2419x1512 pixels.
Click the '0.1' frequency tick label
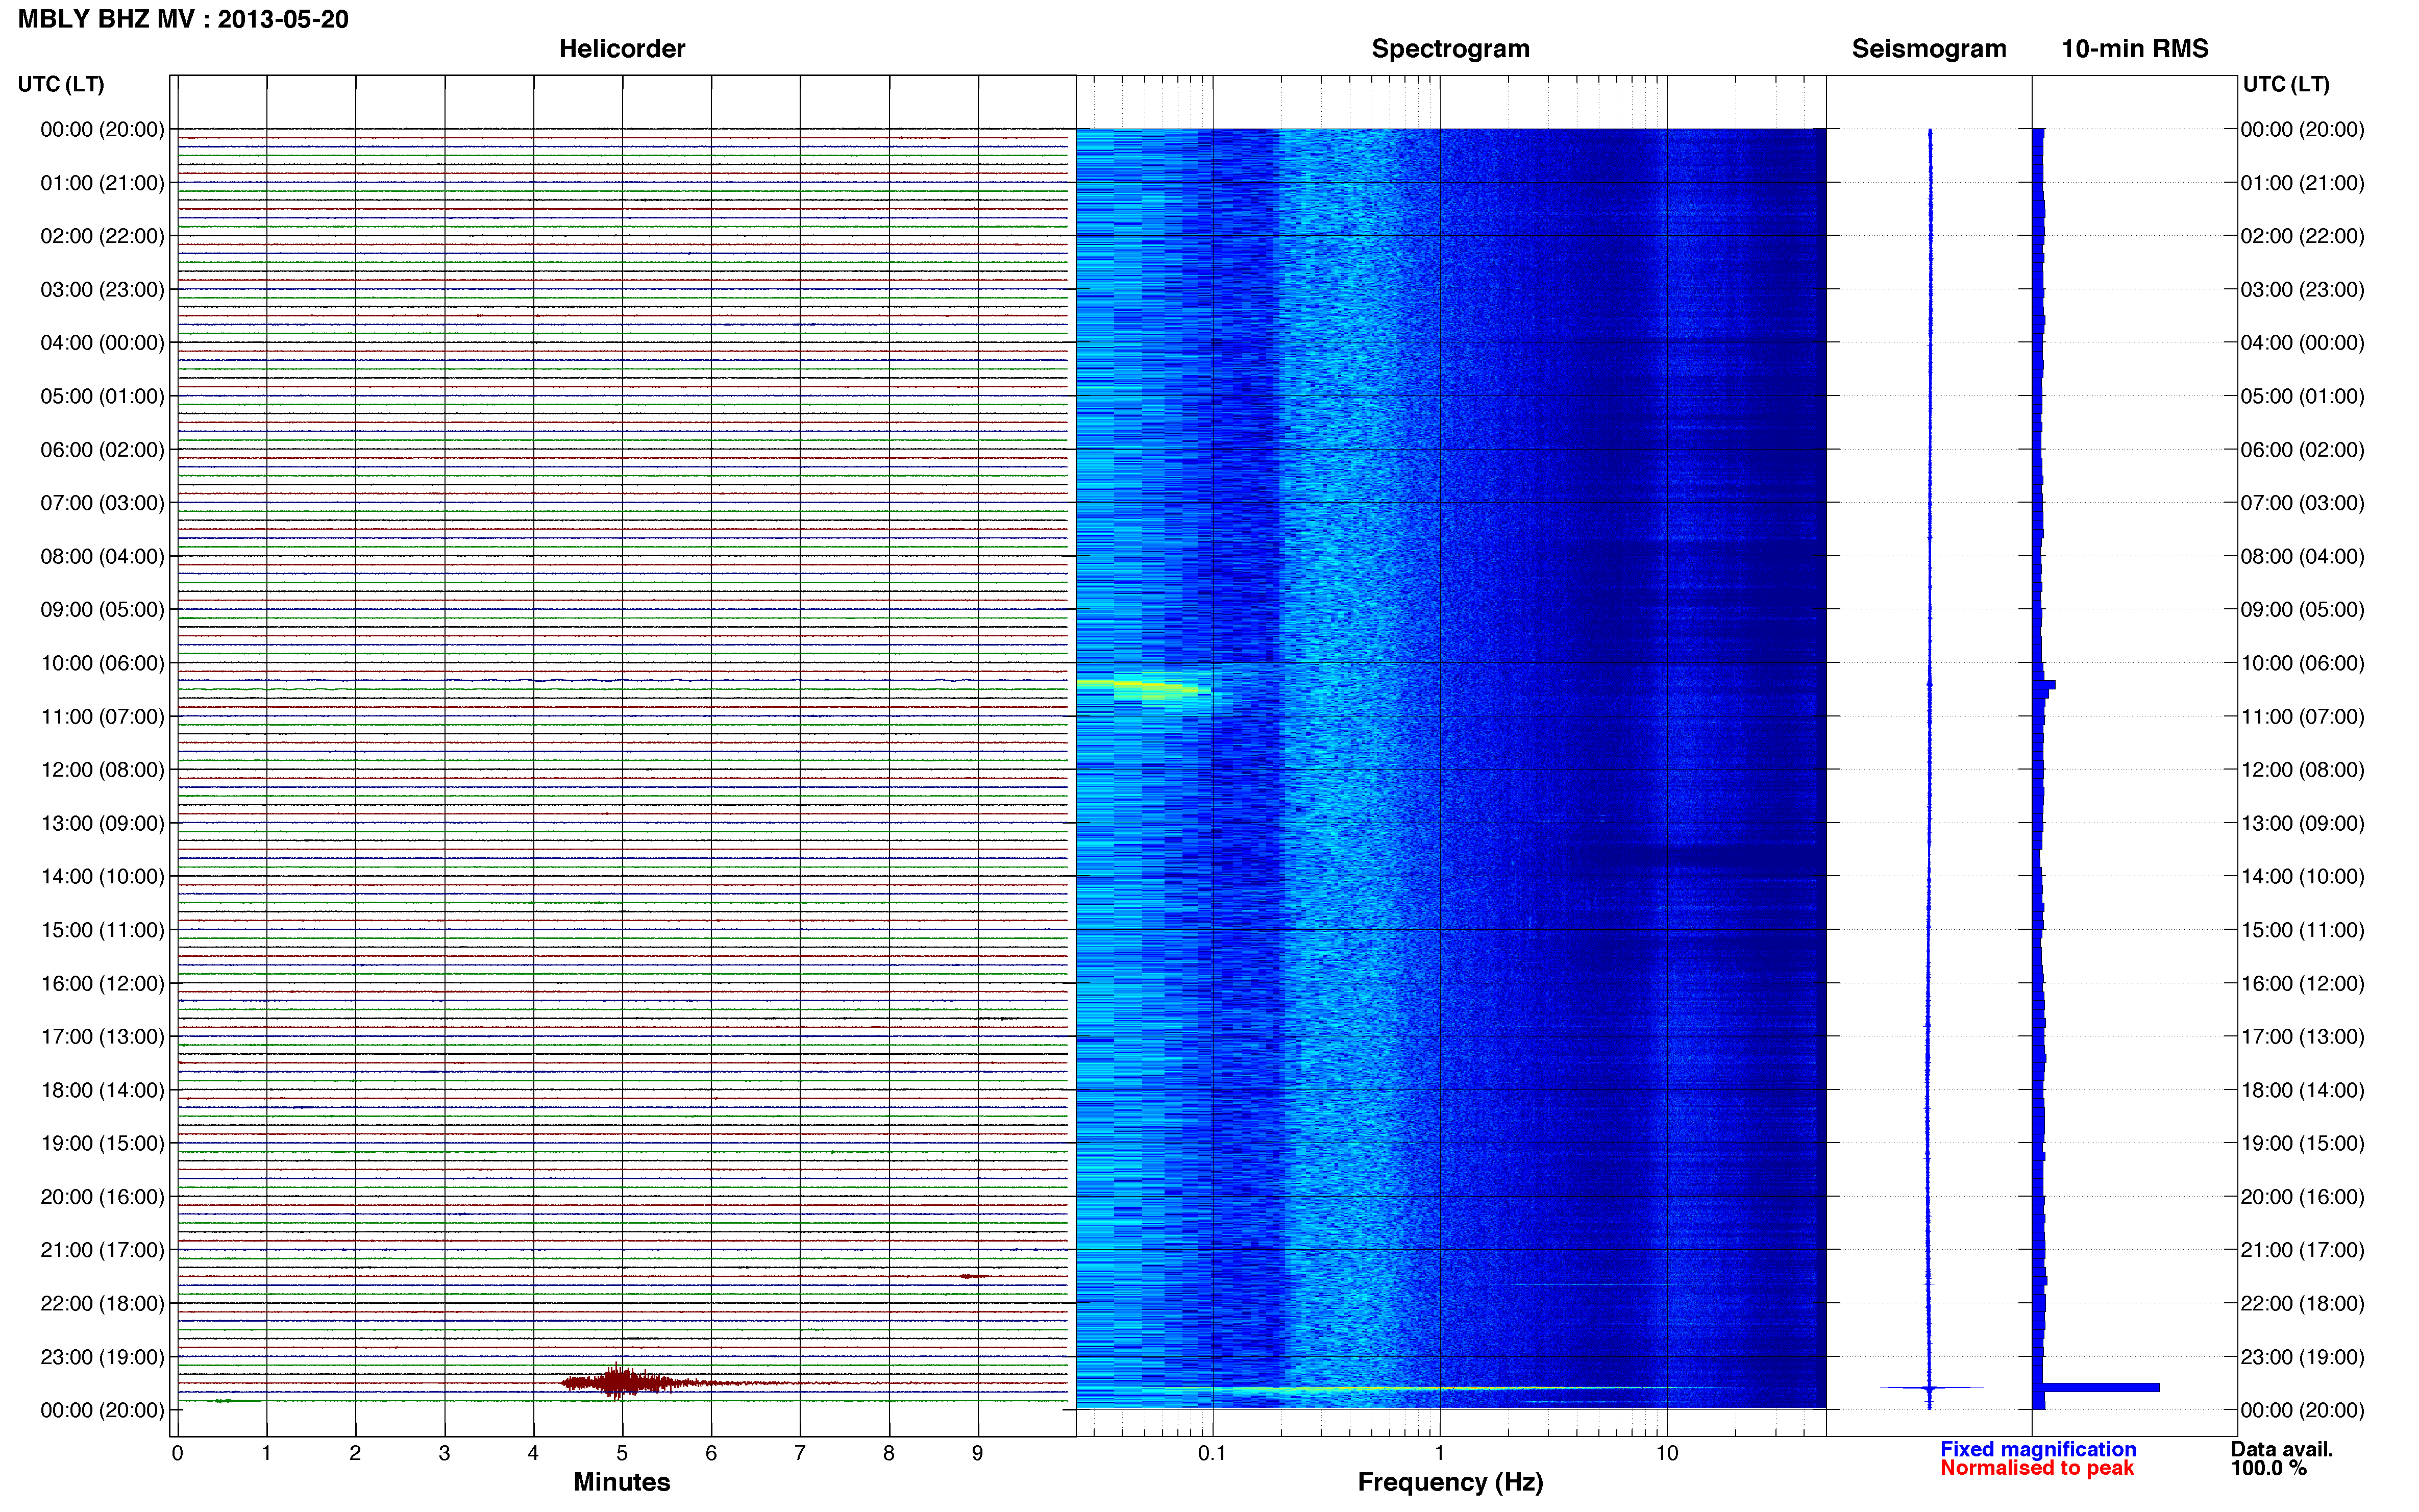(1212, 1454)
